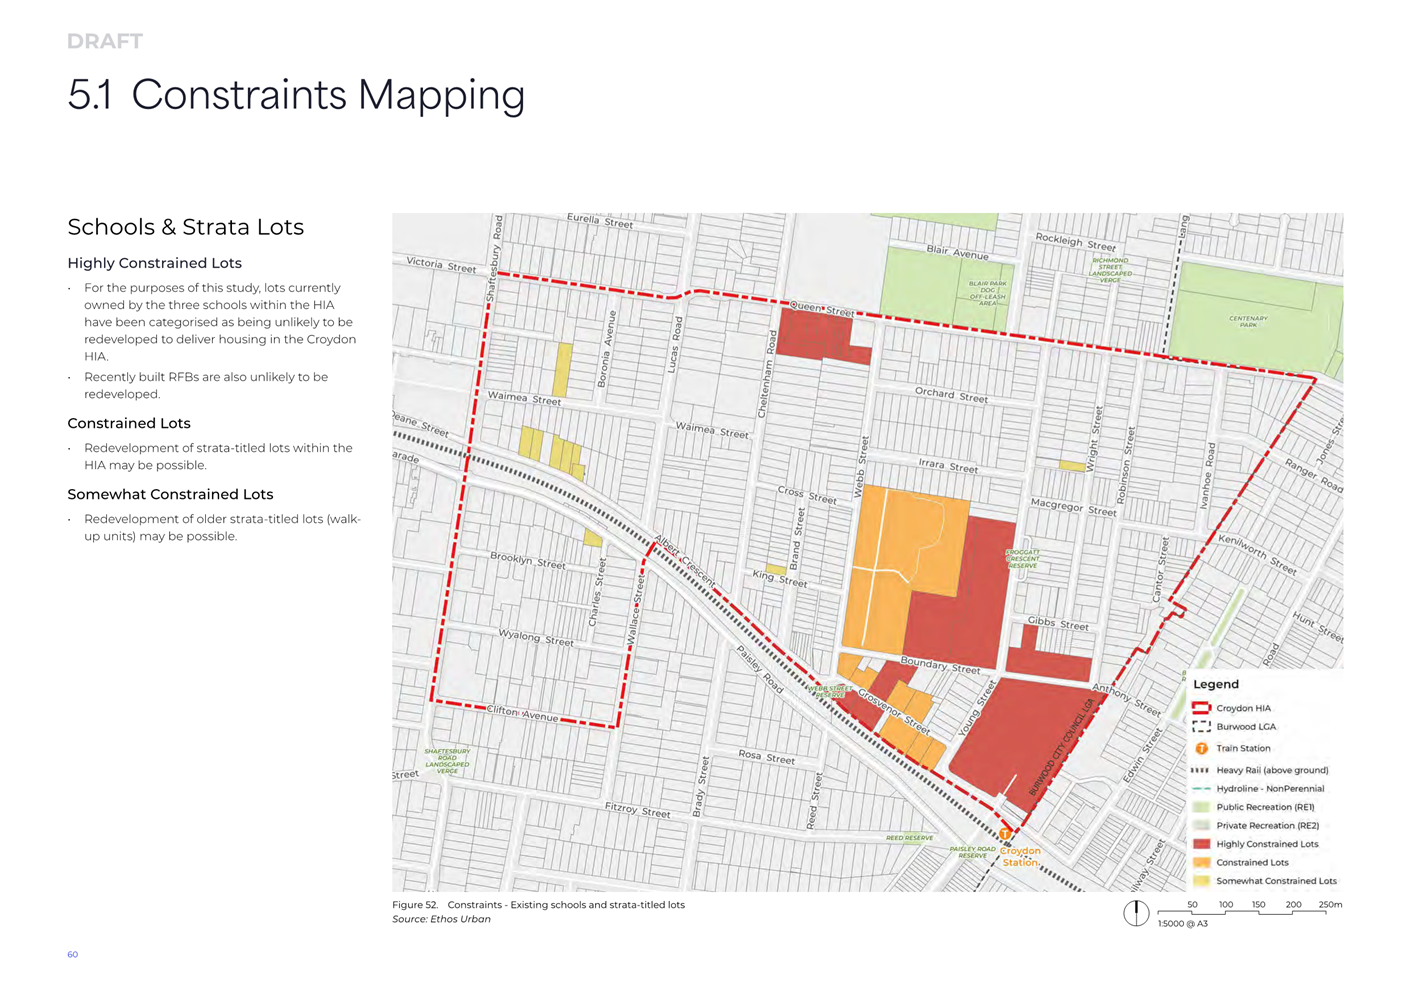Click the page number 60
This screenshot has height=996, width=1410.
(72, 954)
